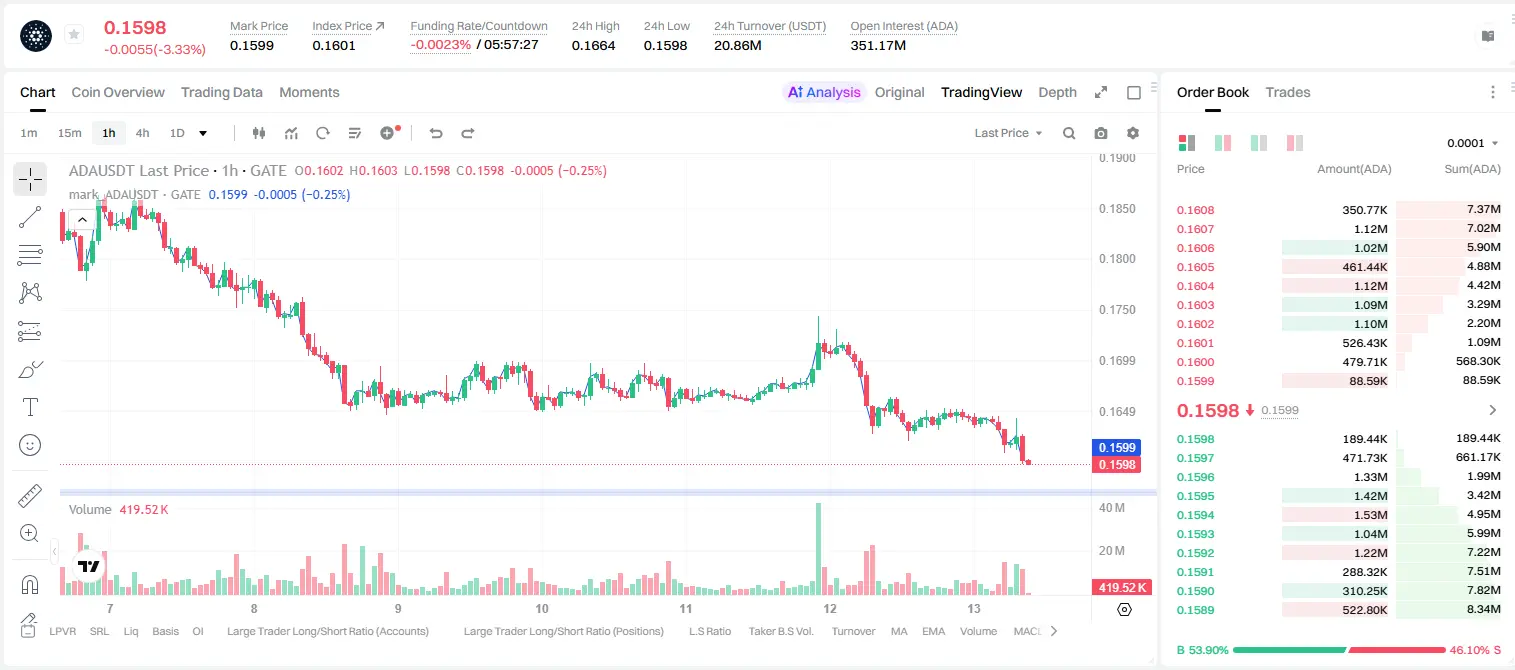Click the AI Analysis button

coord(824,92)
